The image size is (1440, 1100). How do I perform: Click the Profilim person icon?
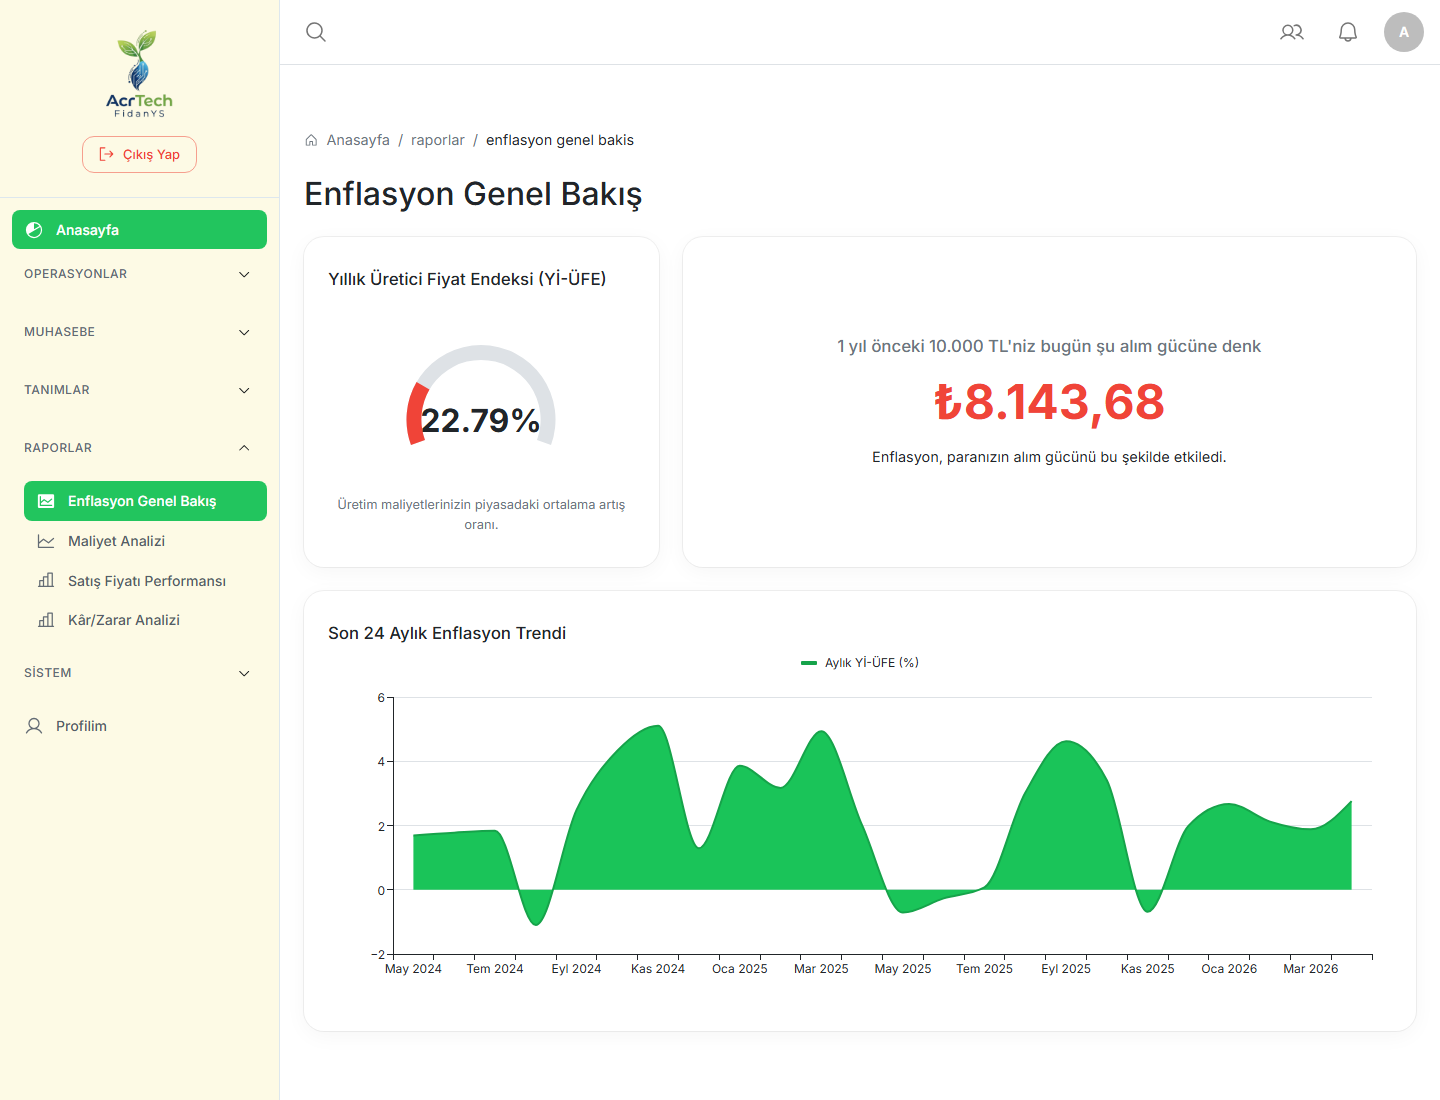(x=34, y=726)
